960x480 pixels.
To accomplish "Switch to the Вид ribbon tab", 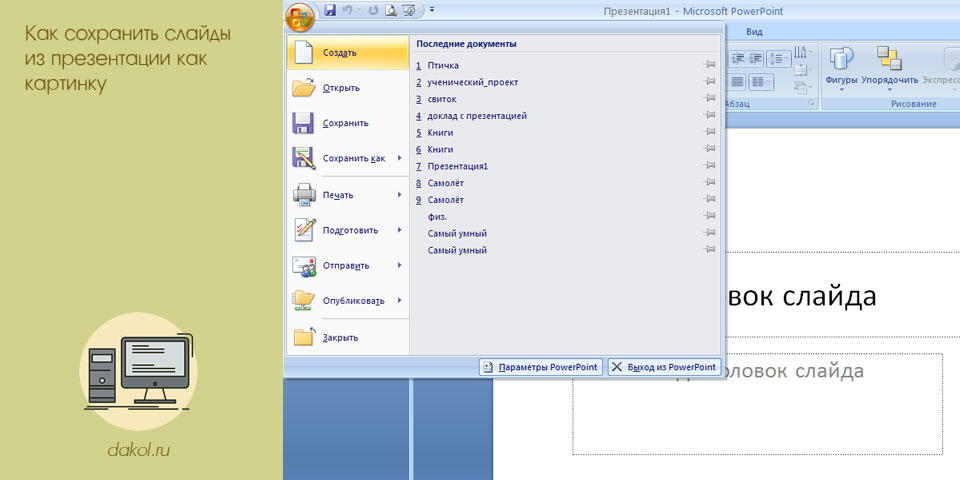I will pos(754,32).
